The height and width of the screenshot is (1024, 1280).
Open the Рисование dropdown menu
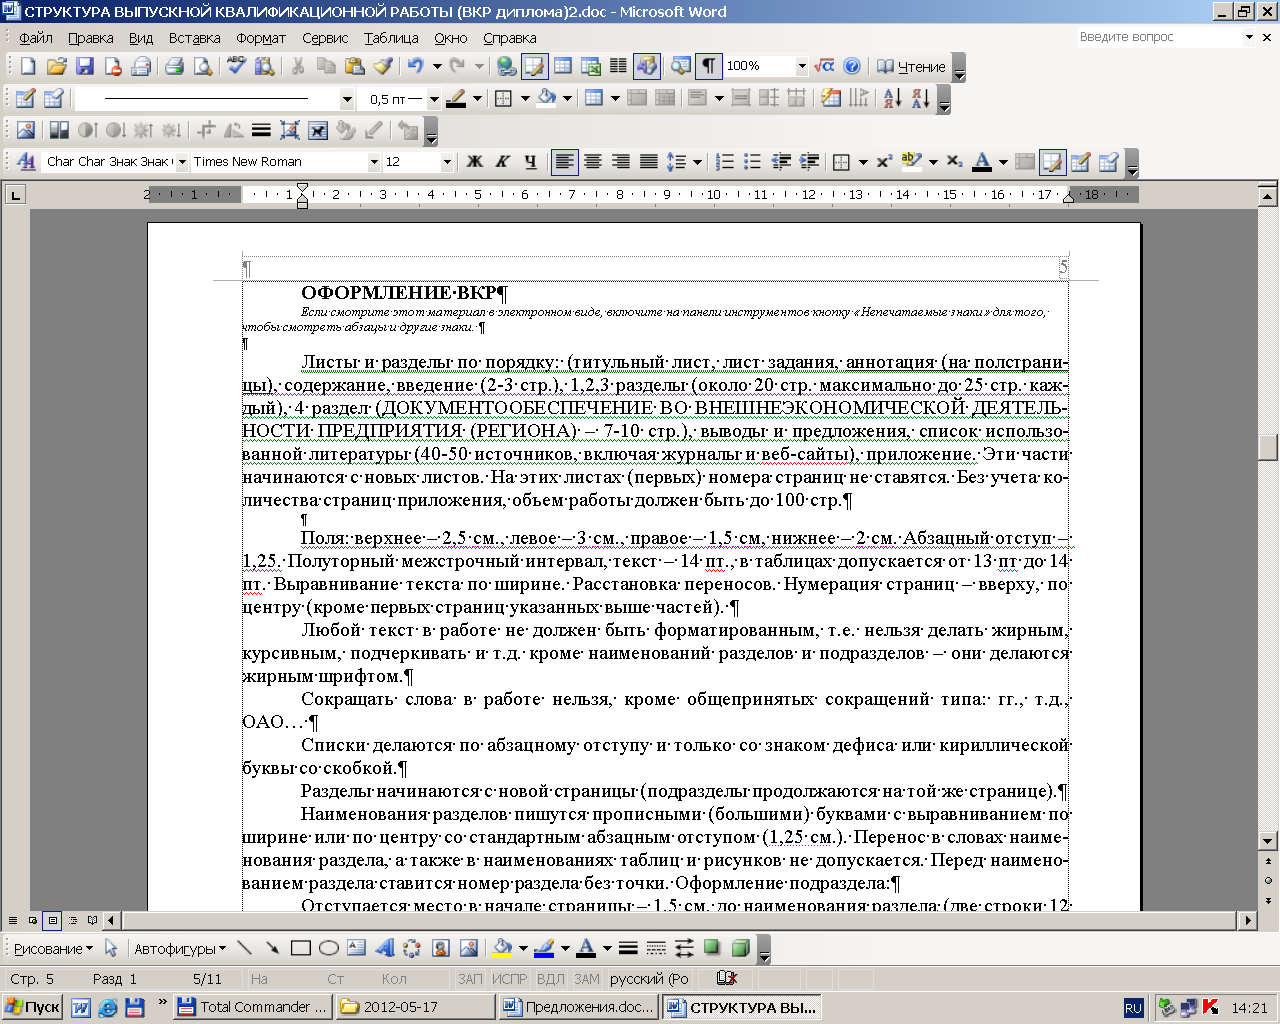pos(53,948)
